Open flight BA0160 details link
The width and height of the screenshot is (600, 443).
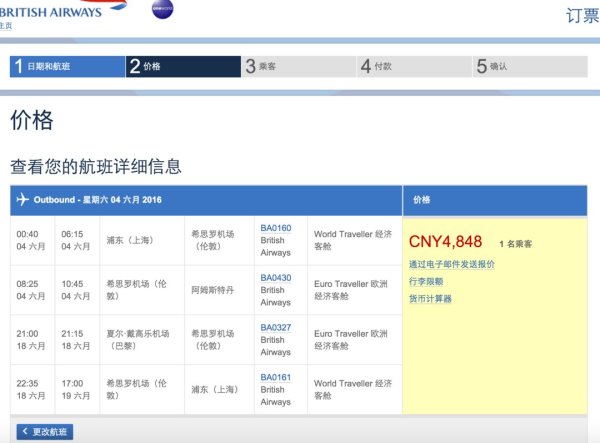[276, 228]
